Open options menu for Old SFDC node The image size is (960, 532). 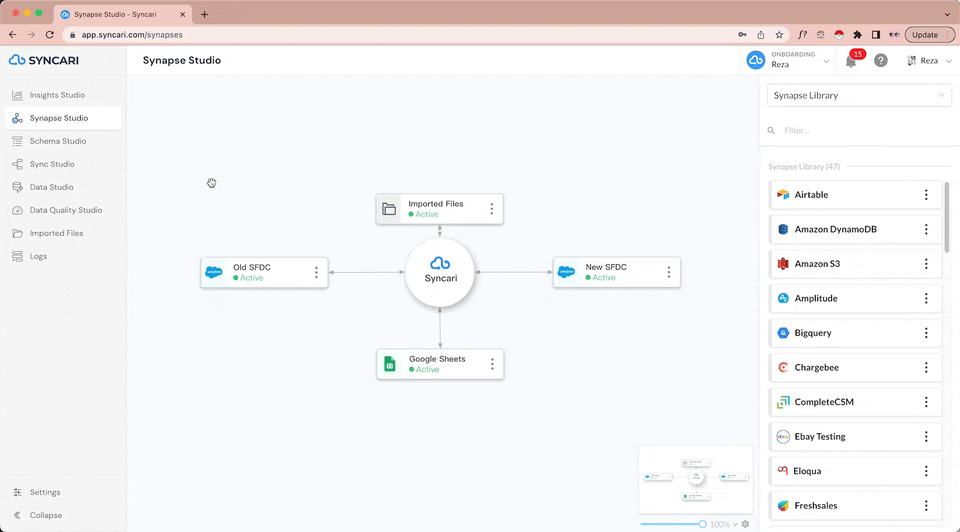pos(316,272)
